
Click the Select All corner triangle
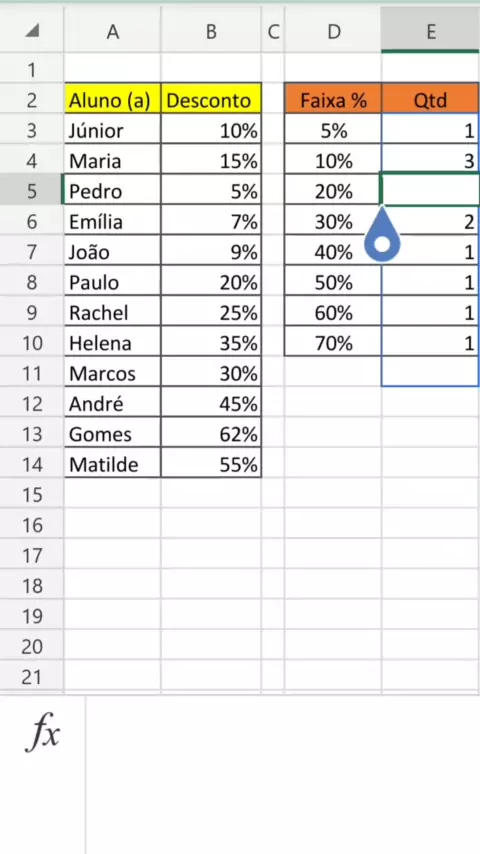pos(32,32)
